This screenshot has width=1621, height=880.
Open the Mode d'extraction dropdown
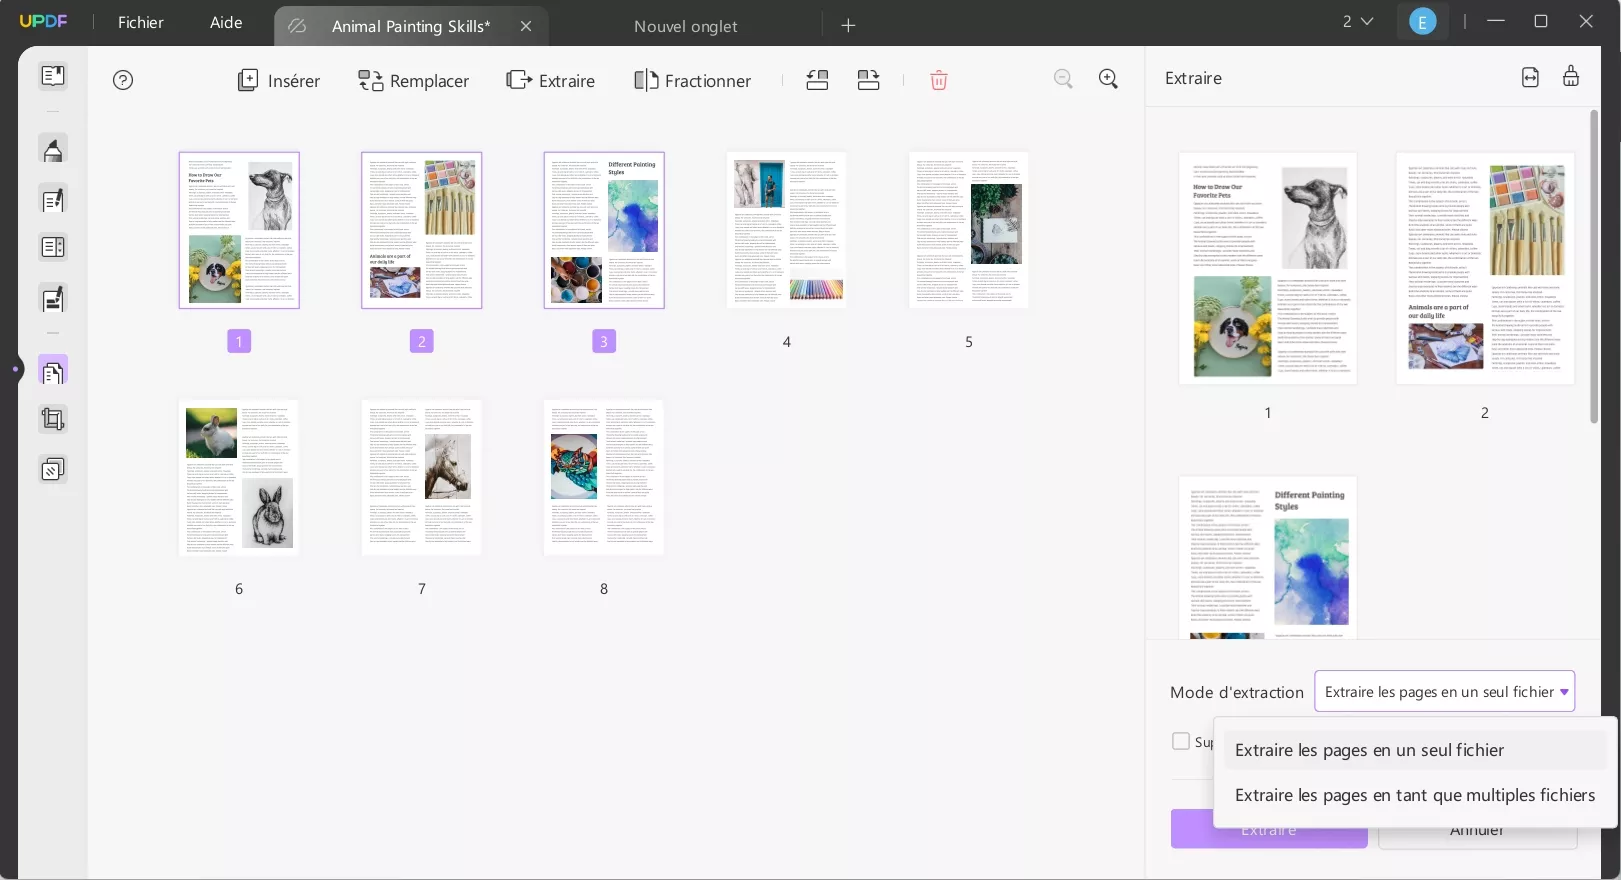(1444, 692)
